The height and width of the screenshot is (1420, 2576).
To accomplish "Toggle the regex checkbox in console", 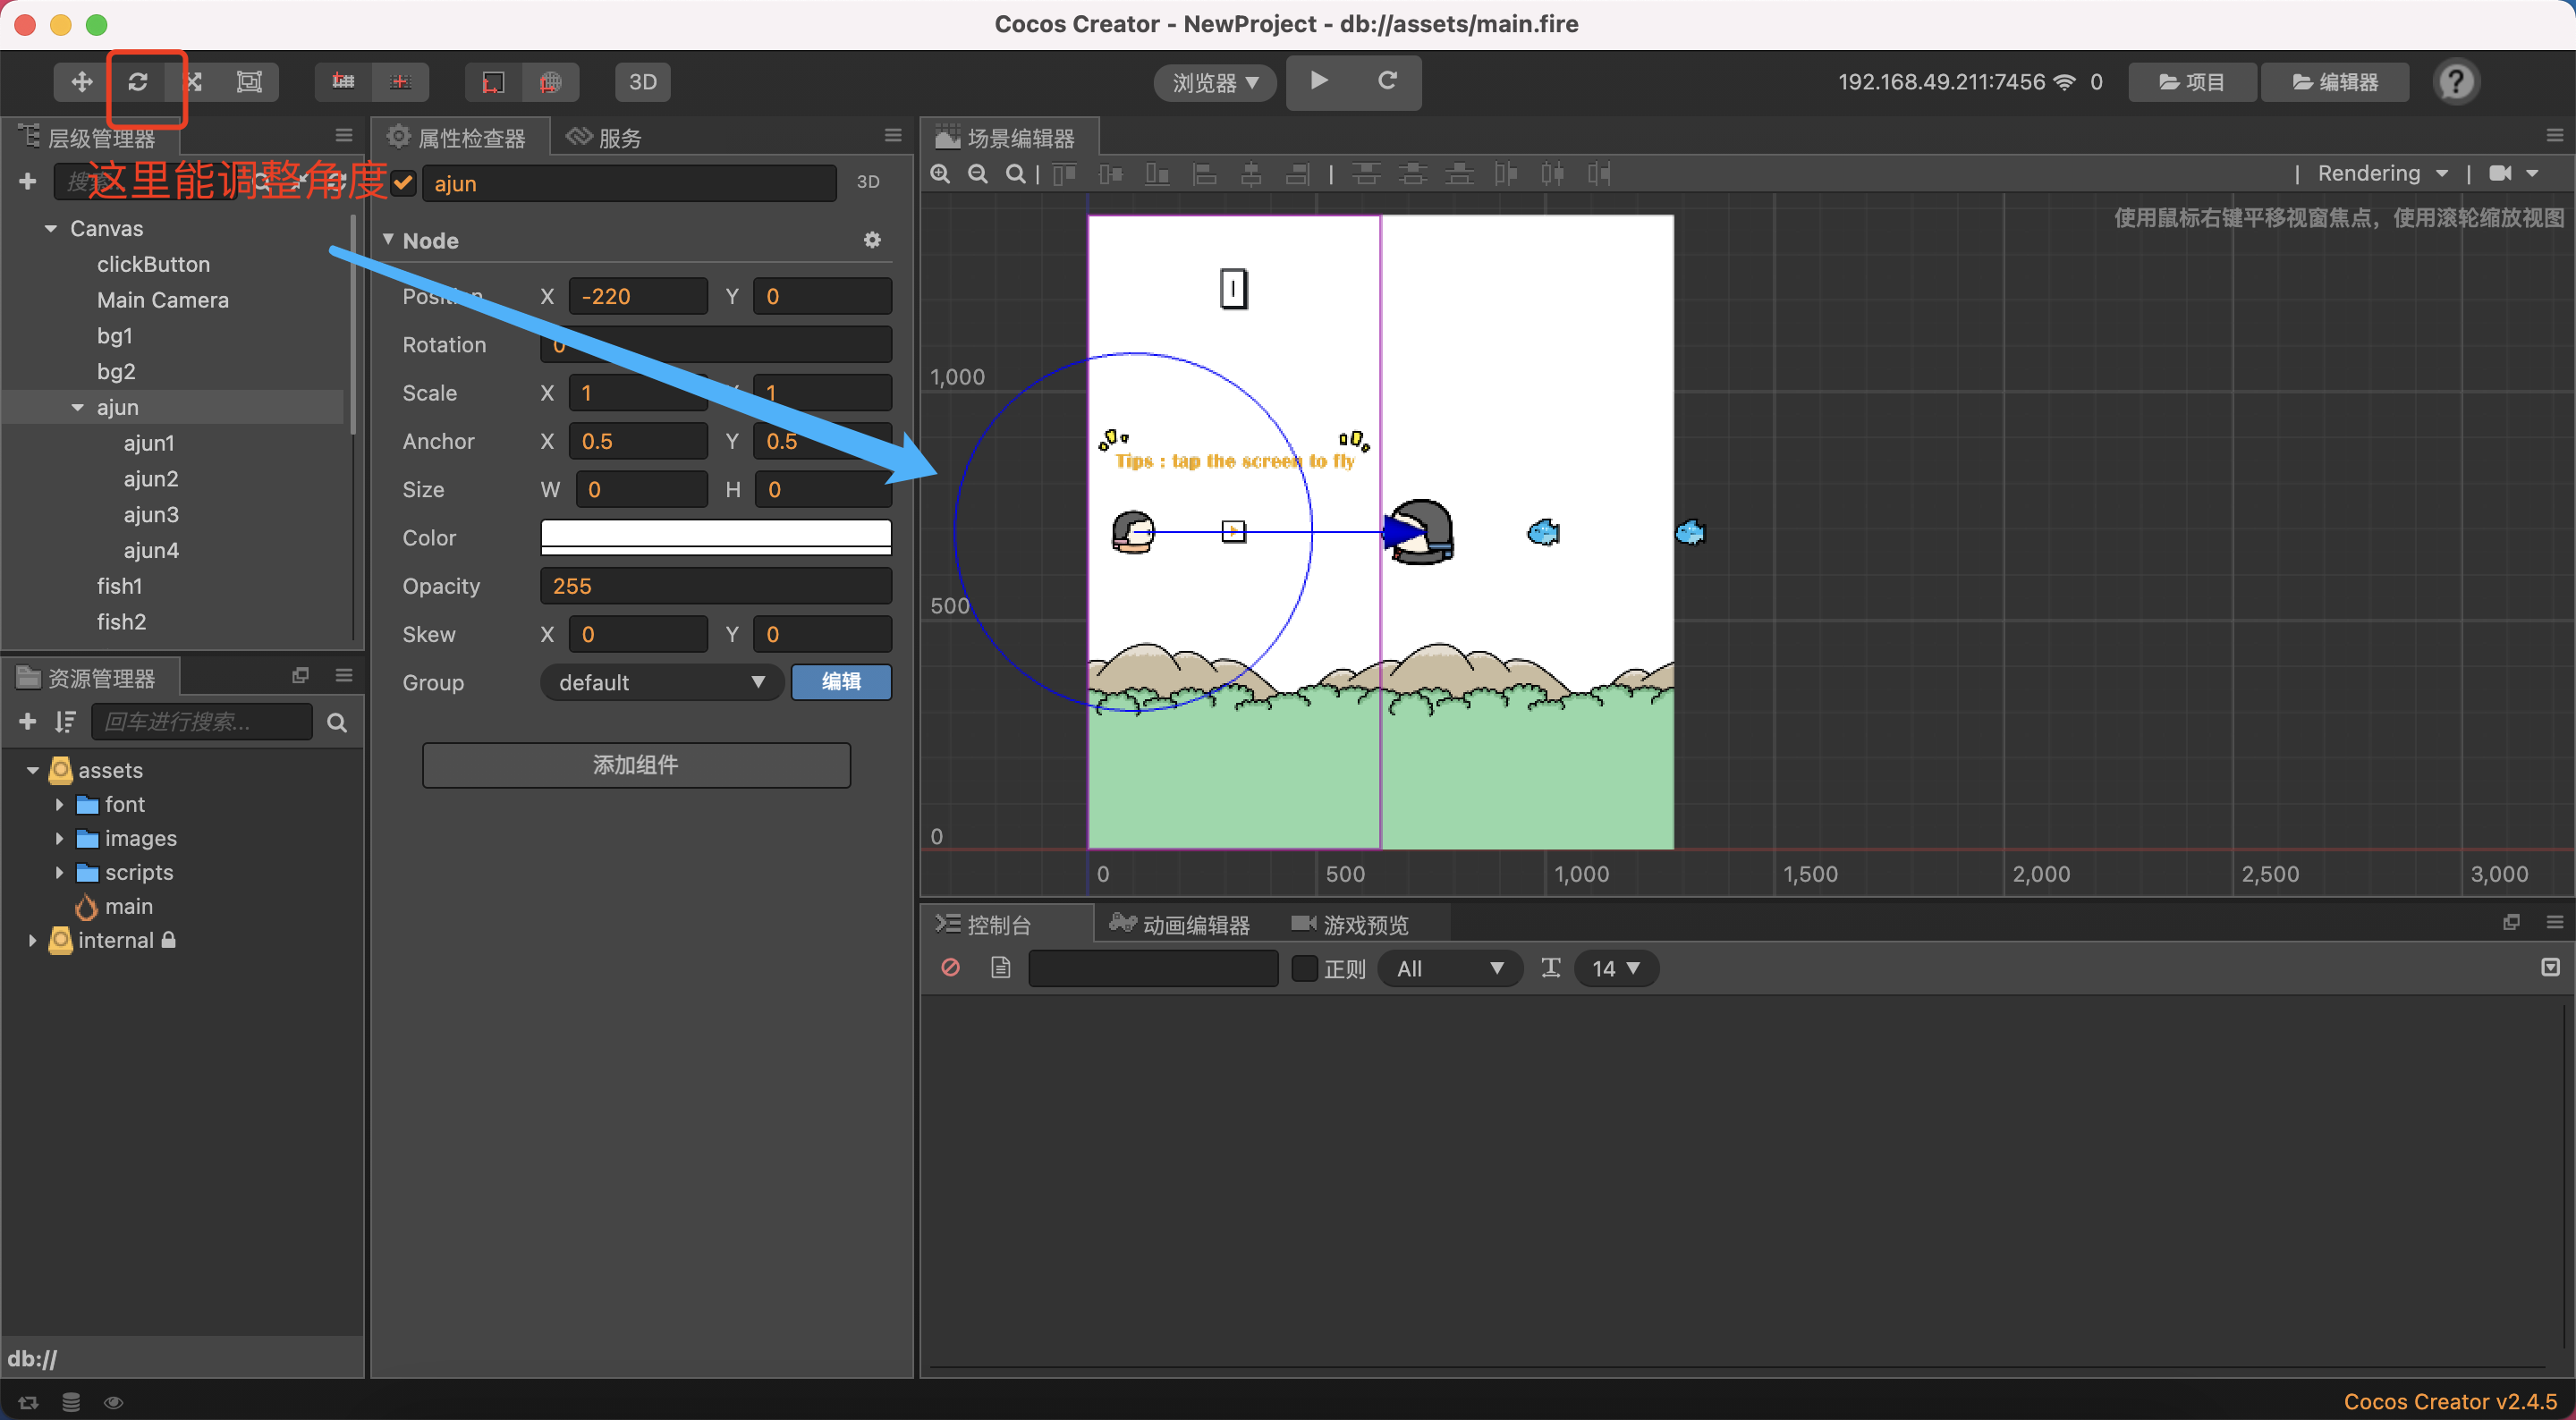I will [x=1304, y=968].
